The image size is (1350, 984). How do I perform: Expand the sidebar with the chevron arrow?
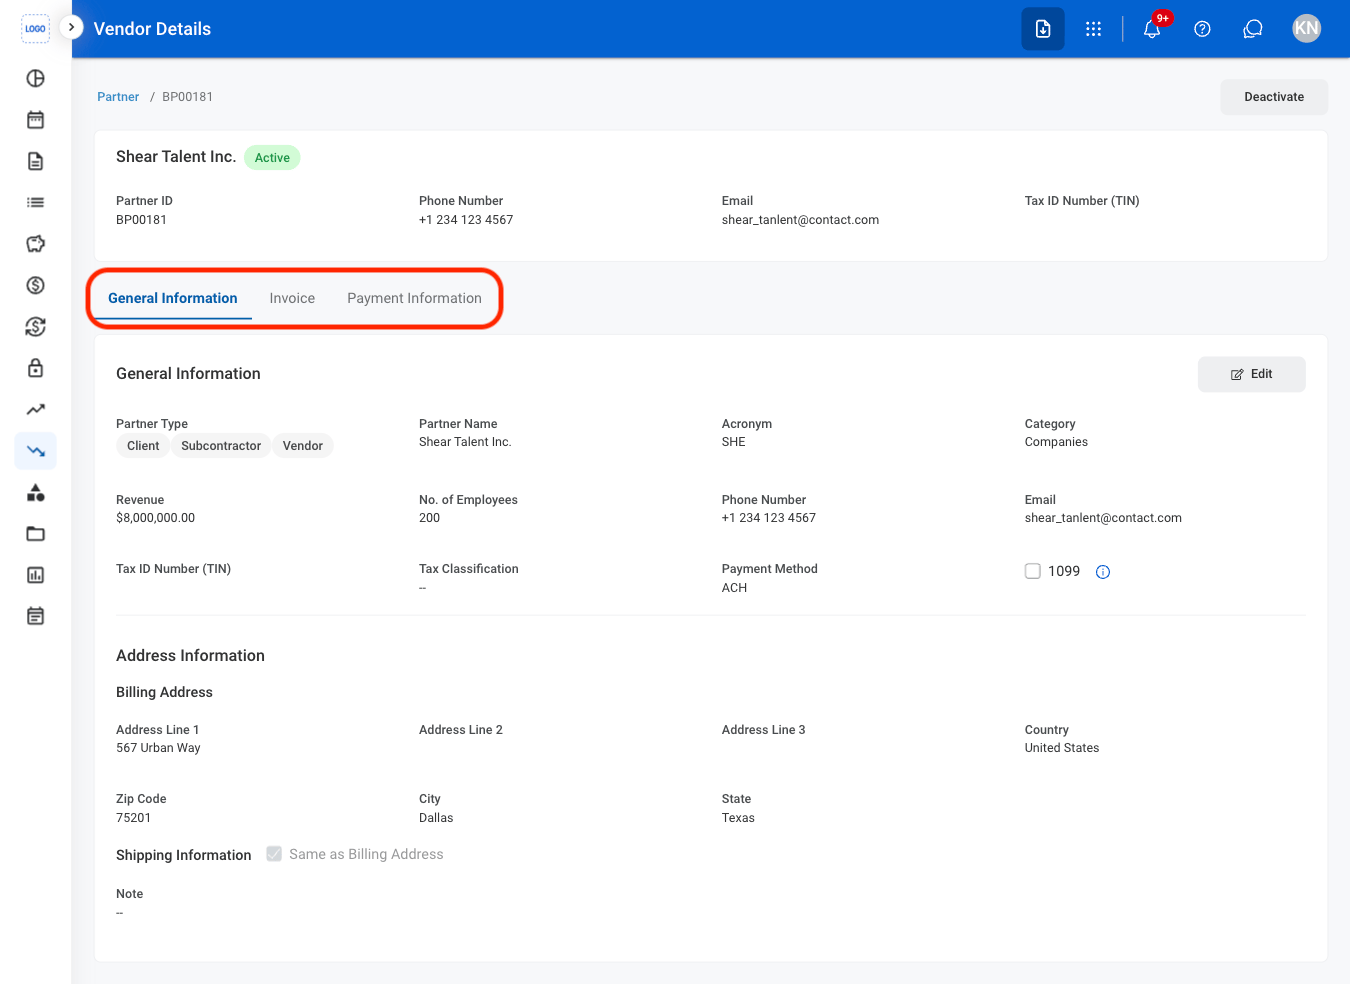click(71, 27)
